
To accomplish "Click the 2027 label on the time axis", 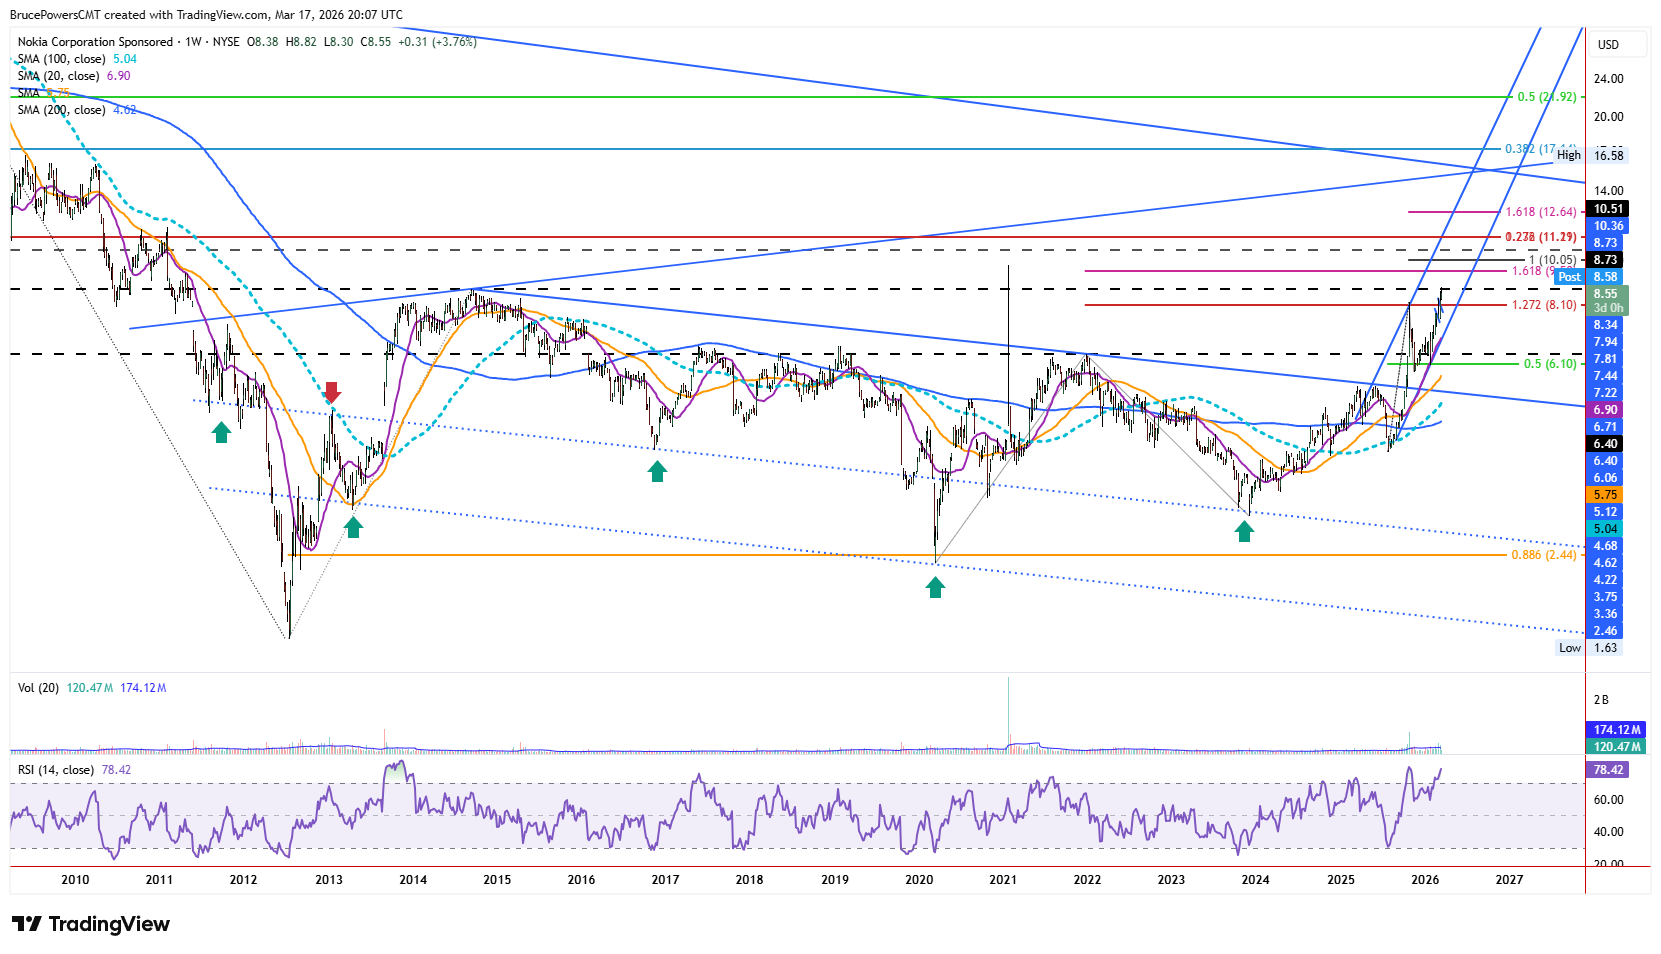I will 1509,880.
